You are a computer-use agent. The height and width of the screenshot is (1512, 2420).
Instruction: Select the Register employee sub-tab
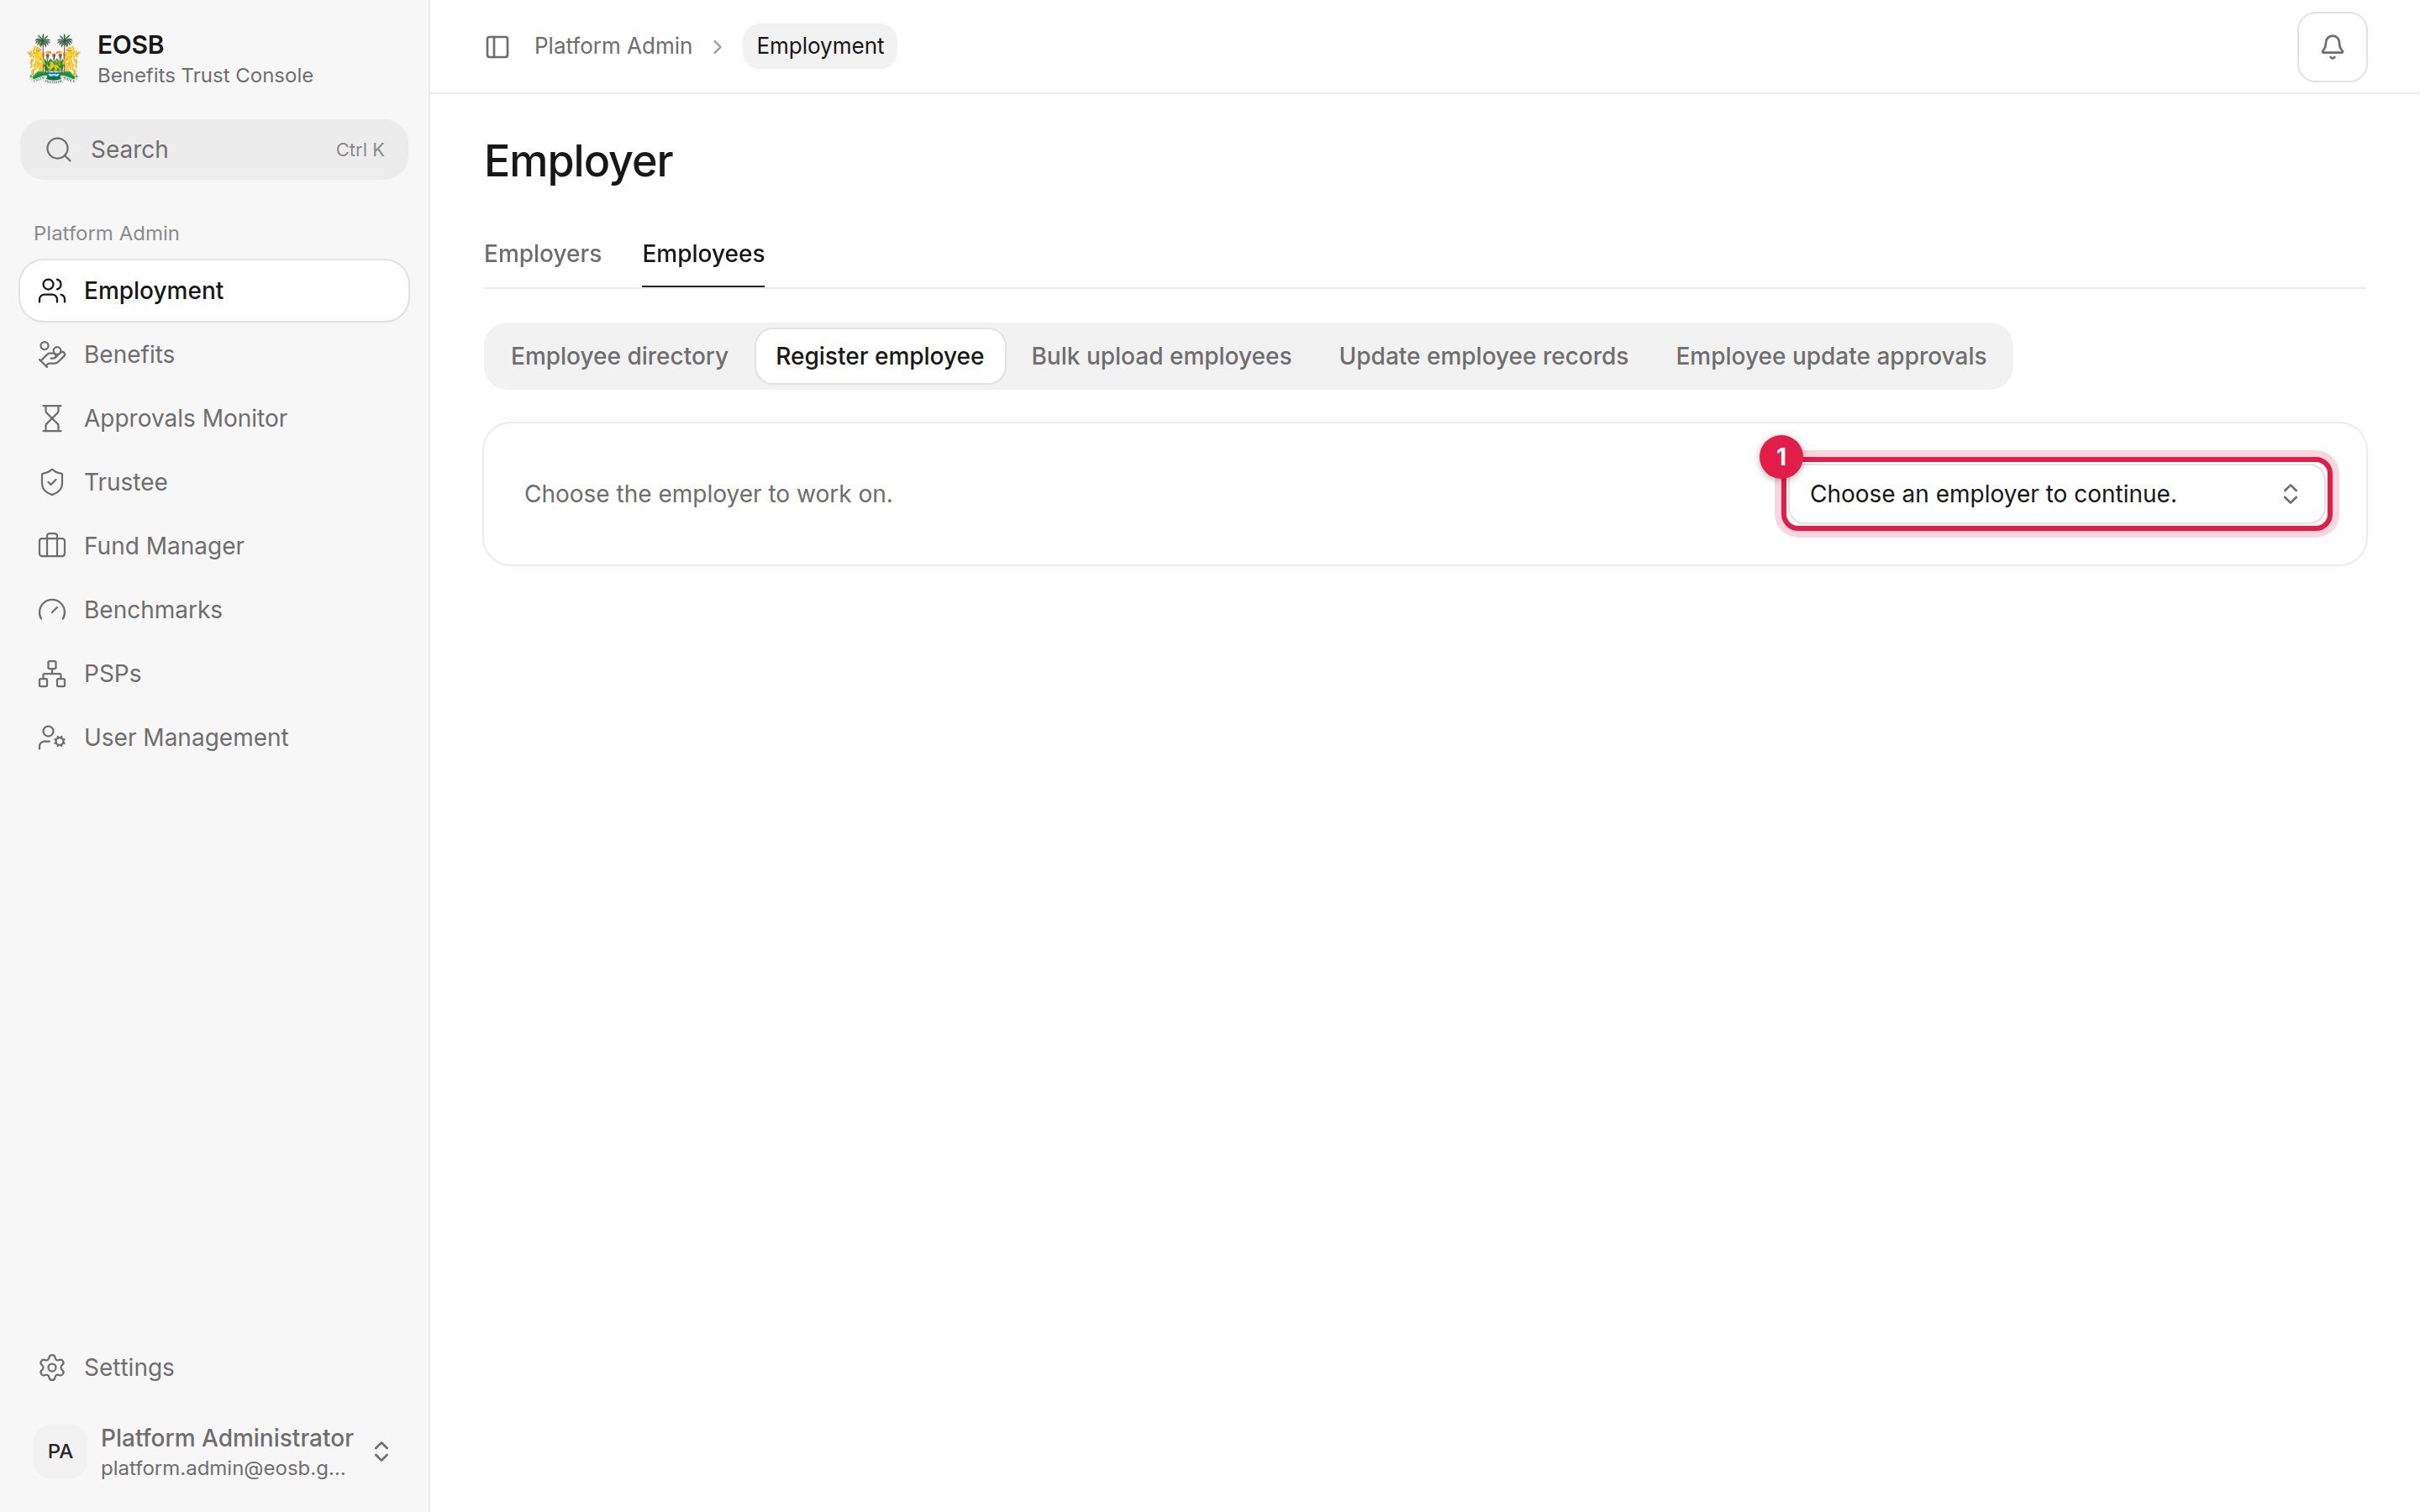pyautogui.click(x=880, y=356)
